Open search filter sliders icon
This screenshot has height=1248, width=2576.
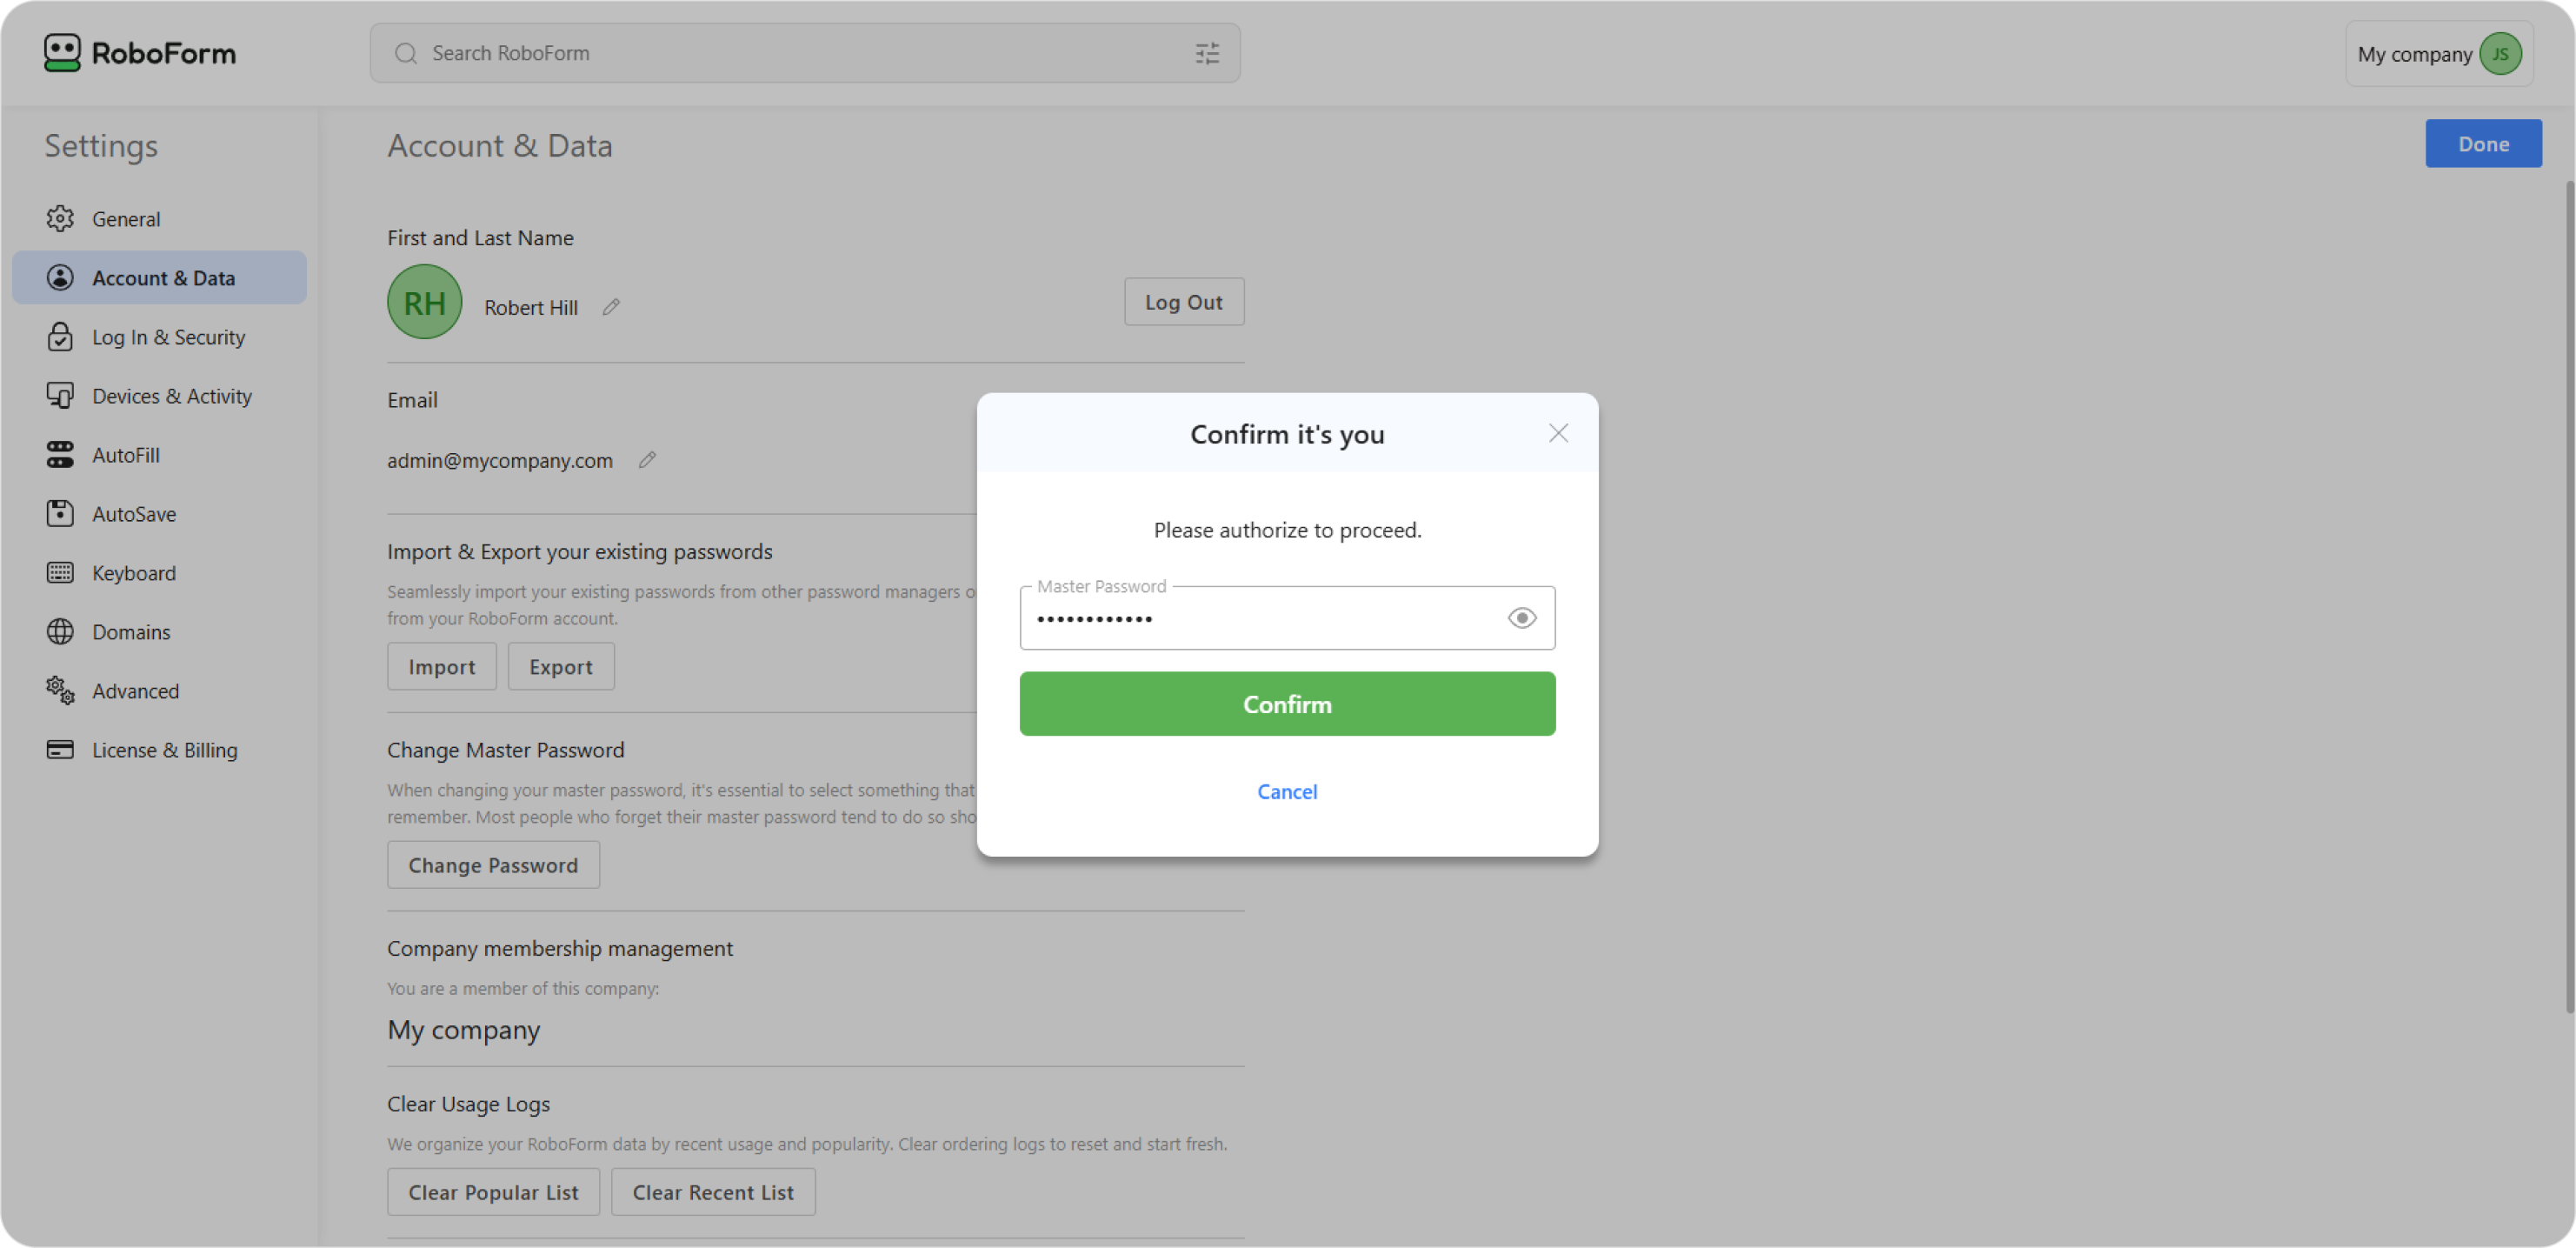pyautogui.click(x=1207, y=53)
